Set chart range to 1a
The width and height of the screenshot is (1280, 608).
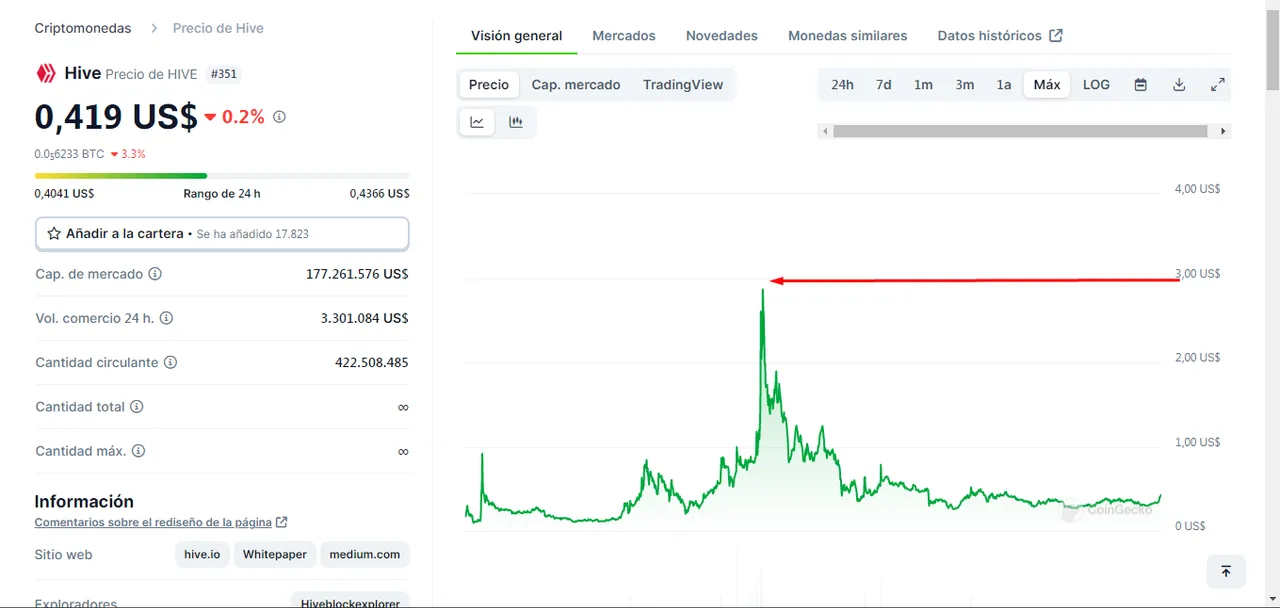click(1004, 85)
